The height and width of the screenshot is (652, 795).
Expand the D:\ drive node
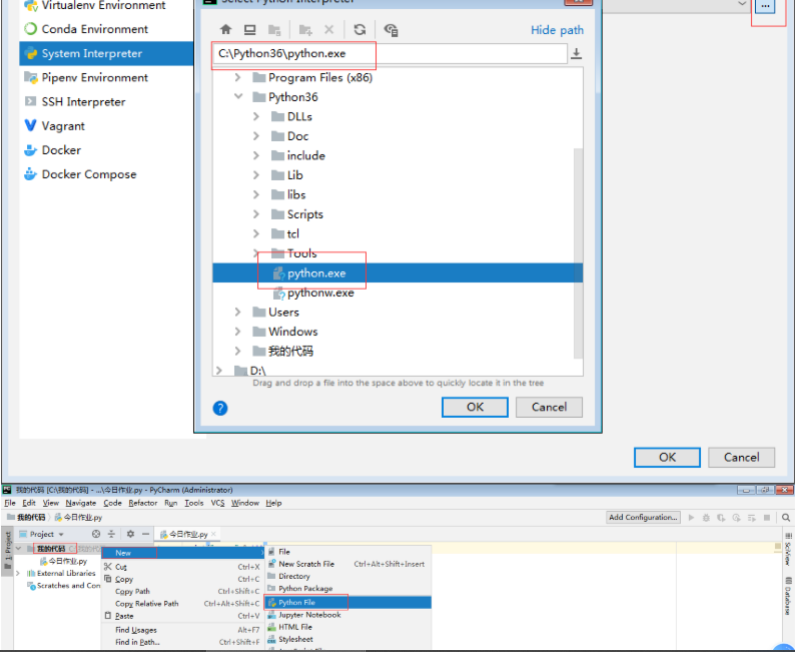[x=219, y=371]
